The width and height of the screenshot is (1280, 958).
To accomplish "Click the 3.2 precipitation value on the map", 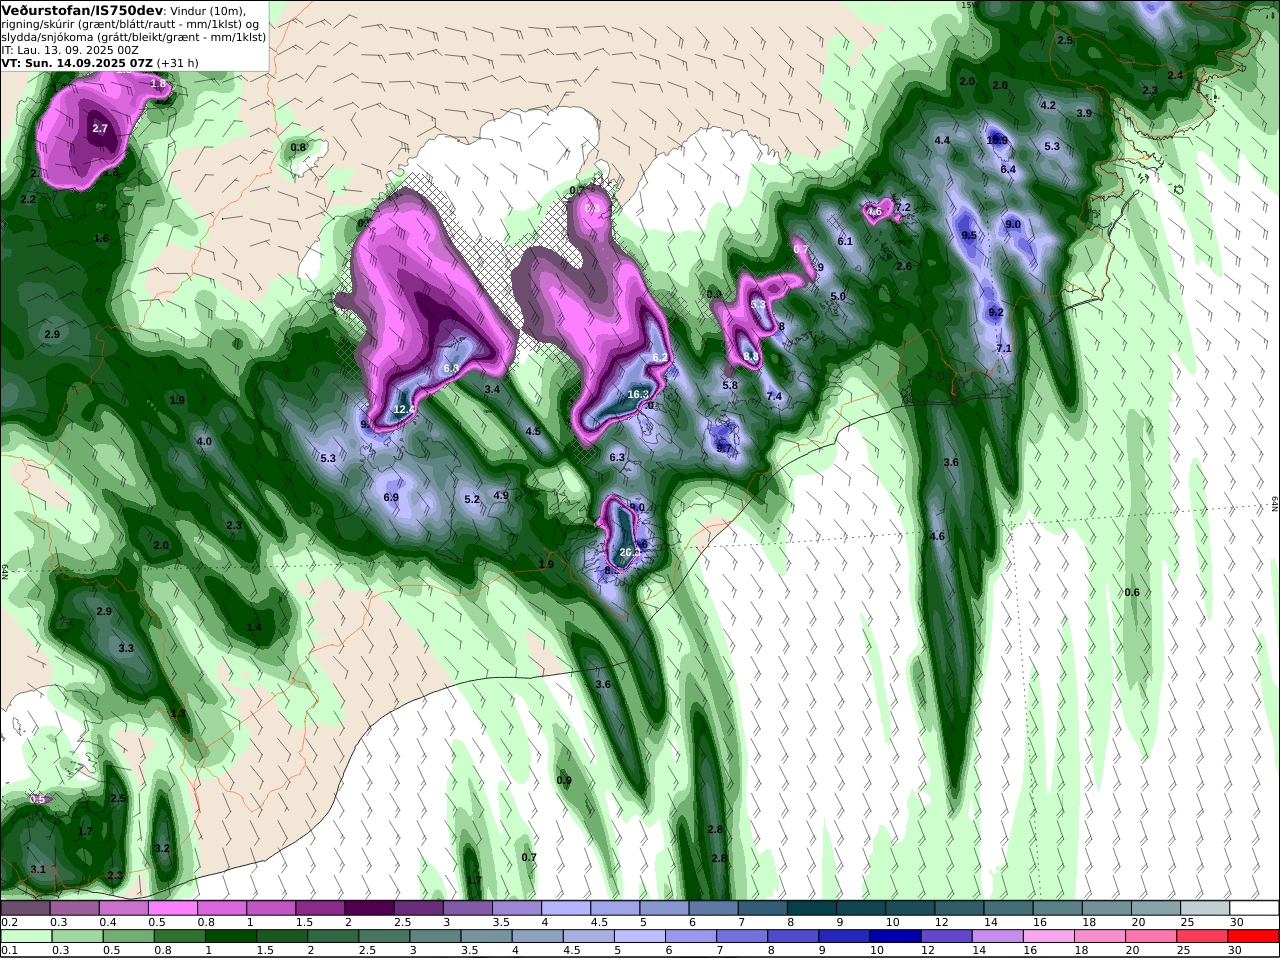I will [x=162, y=849].
